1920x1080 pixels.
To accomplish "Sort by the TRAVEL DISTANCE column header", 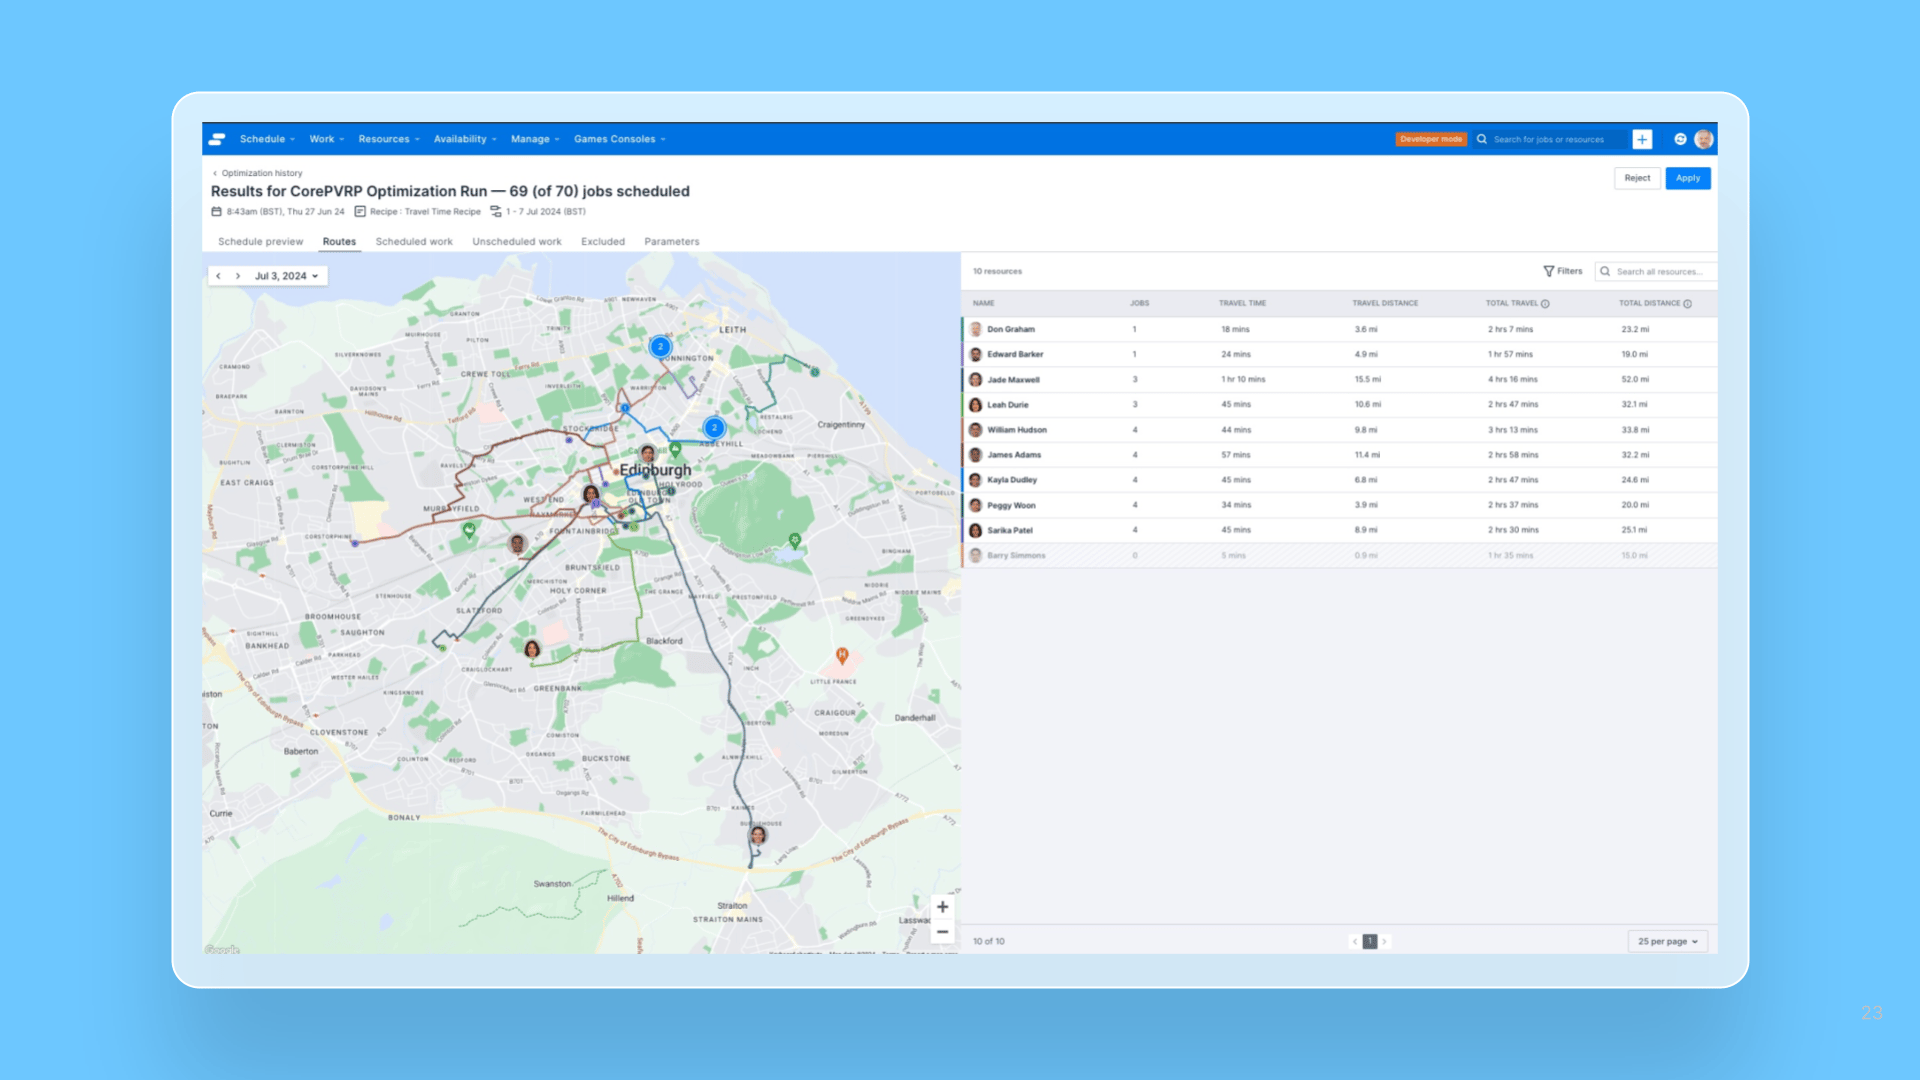I will point(1385,303).
